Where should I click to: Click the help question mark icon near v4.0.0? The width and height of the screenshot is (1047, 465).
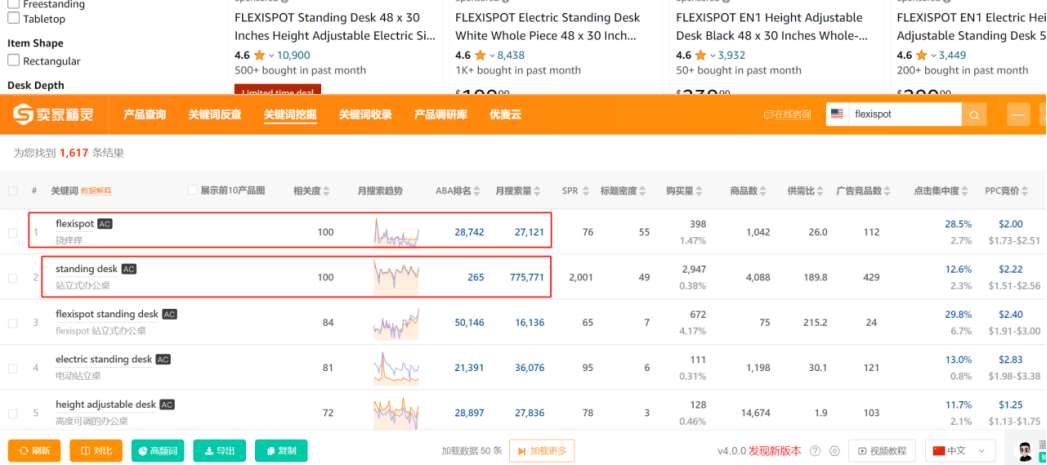pos(815,451)
